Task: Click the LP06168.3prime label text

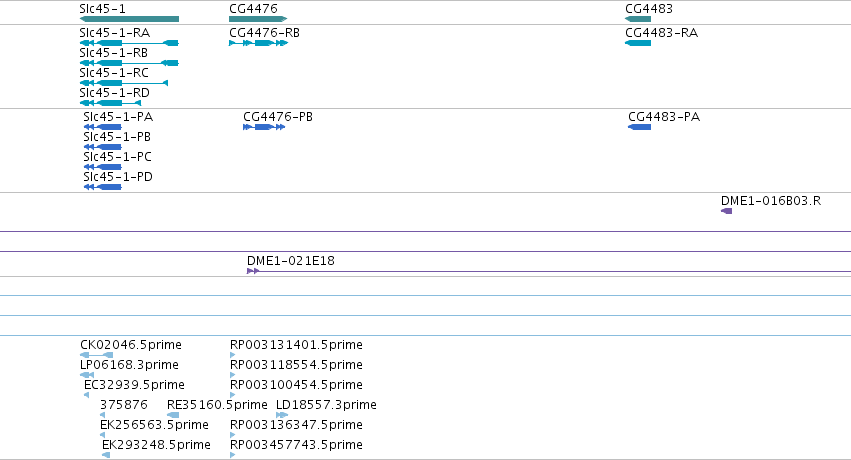Action: 129,365
